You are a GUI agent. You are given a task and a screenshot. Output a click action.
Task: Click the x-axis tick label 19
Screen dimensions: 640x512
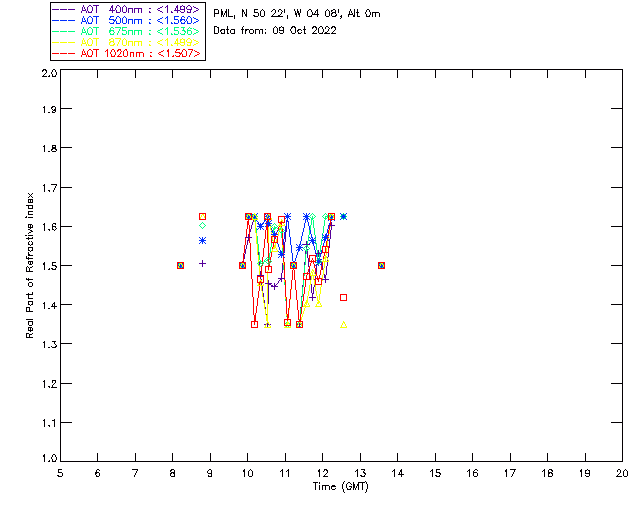(585, 473)
